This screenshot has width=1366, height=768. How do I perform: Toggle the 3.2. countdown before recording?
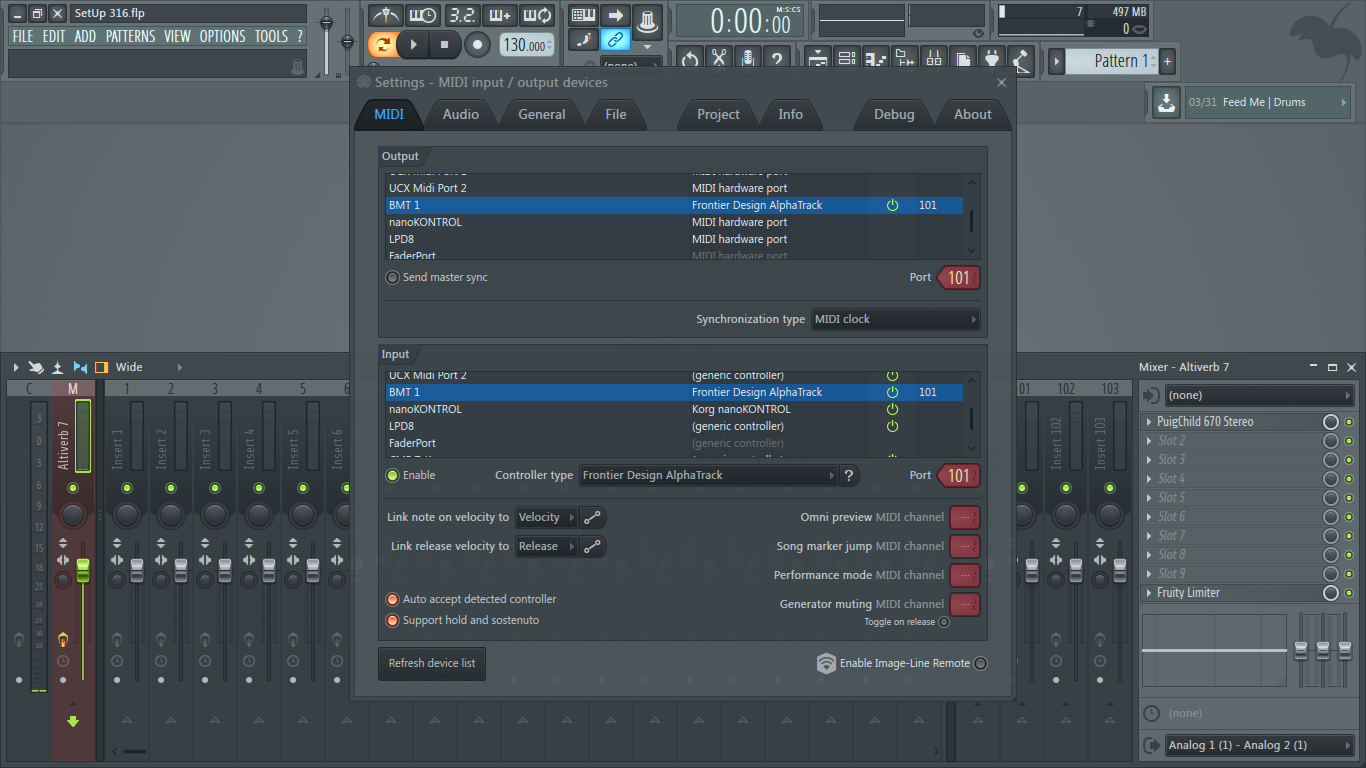pos(462,15)
